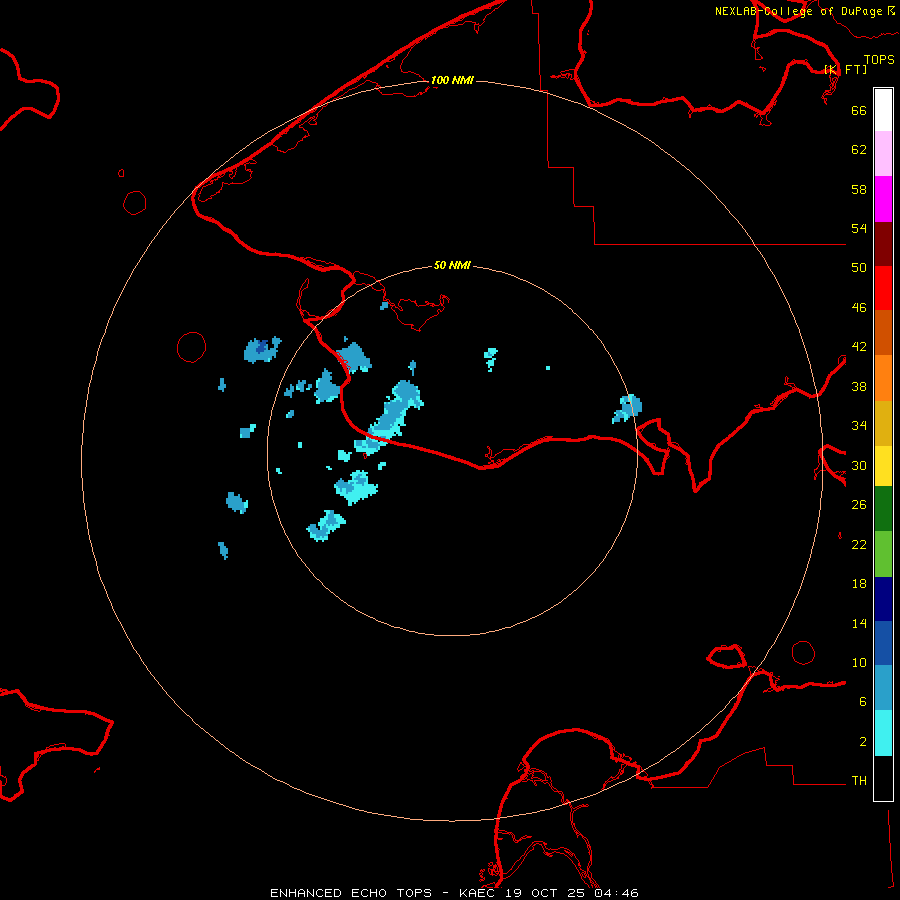Pick the dark orange legend swatch
The width and height of the screenshot is (900, 900).
pyautogui.click(x=883, y=332)
